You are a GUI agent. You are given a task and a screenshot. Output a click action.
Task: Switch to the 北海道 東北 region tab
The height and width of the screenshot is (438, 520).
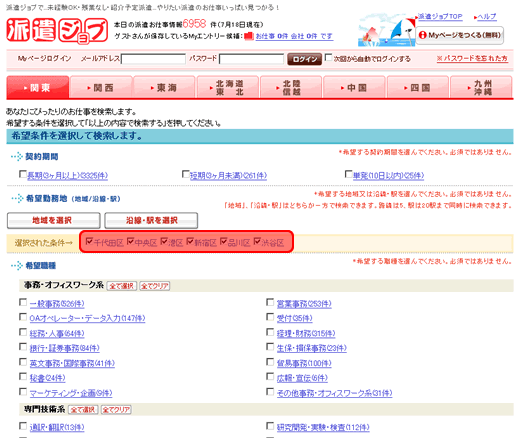228,87
